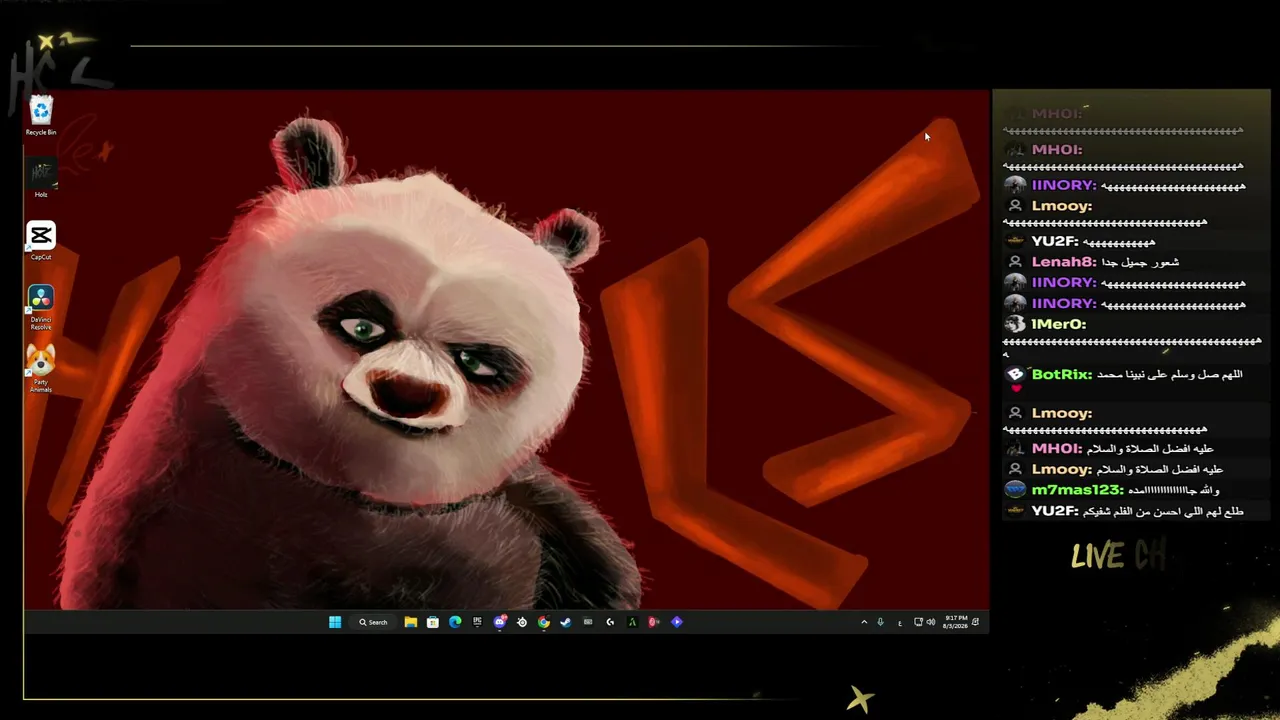Open Steam from the taskbar
Viewport: 1280px width, 720px height.
(x=565, y=622)
